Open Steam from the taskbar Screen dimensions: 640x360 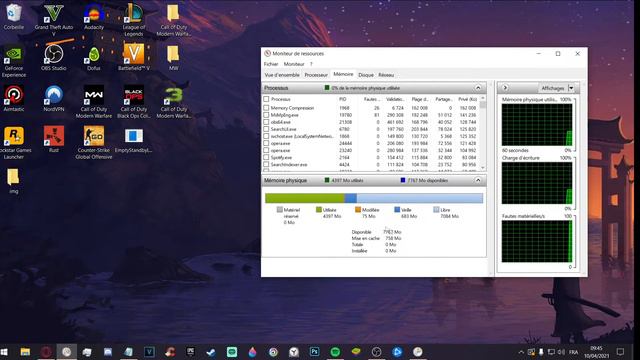211,352
